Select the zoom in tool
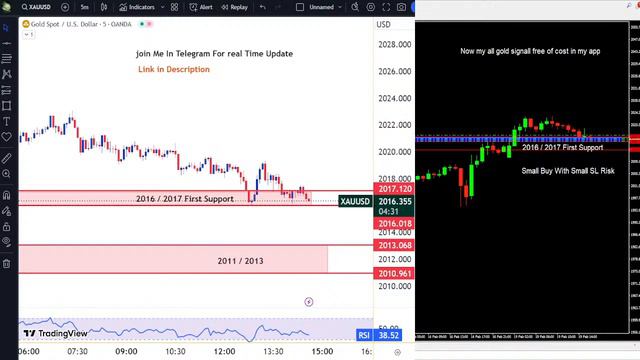Image resolution: width=640 pixels, height=360 pixels. click(6, 174)
